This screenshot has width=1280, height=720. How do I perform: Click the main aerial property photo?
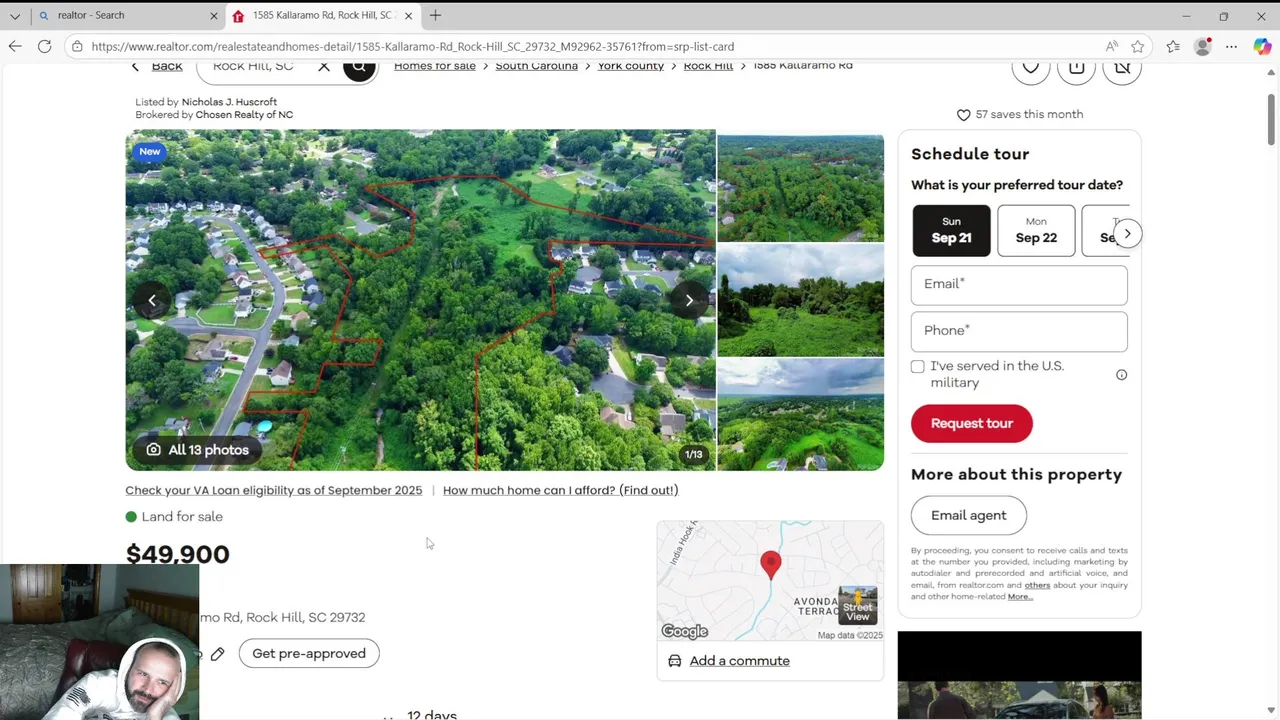[x=420, y=300]
